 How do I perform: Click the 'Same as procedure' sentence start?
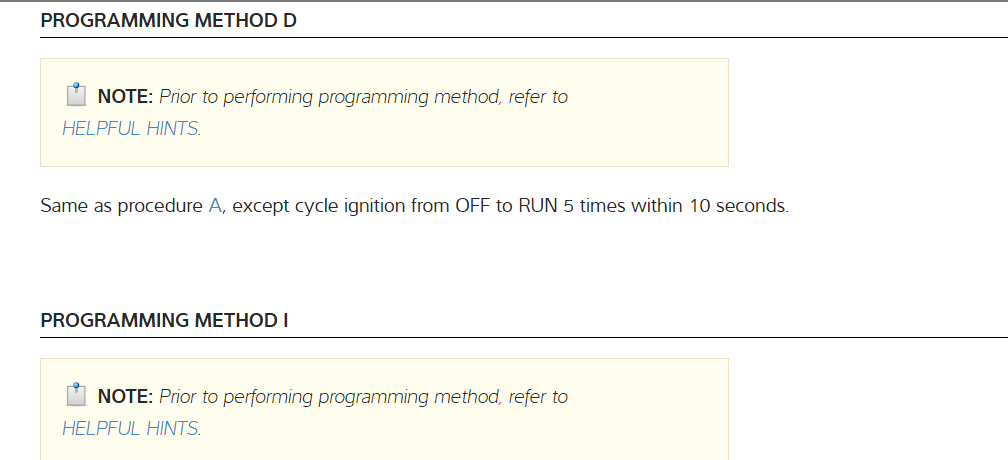click(120, 207)
